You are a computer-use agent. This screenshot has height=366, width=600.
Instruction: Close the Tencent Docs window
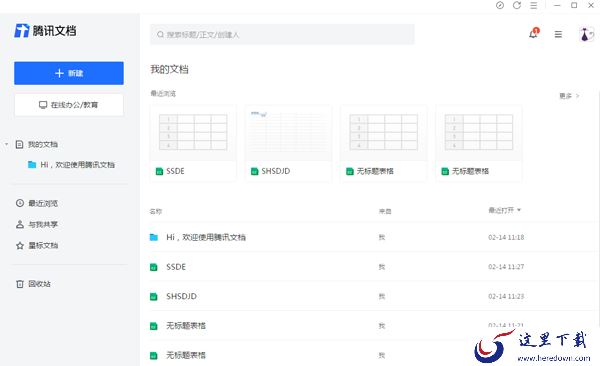591,5
